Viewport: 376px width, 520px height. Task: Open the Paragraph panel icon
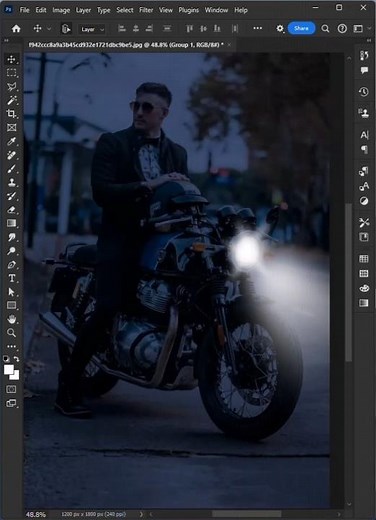(364, 149)
